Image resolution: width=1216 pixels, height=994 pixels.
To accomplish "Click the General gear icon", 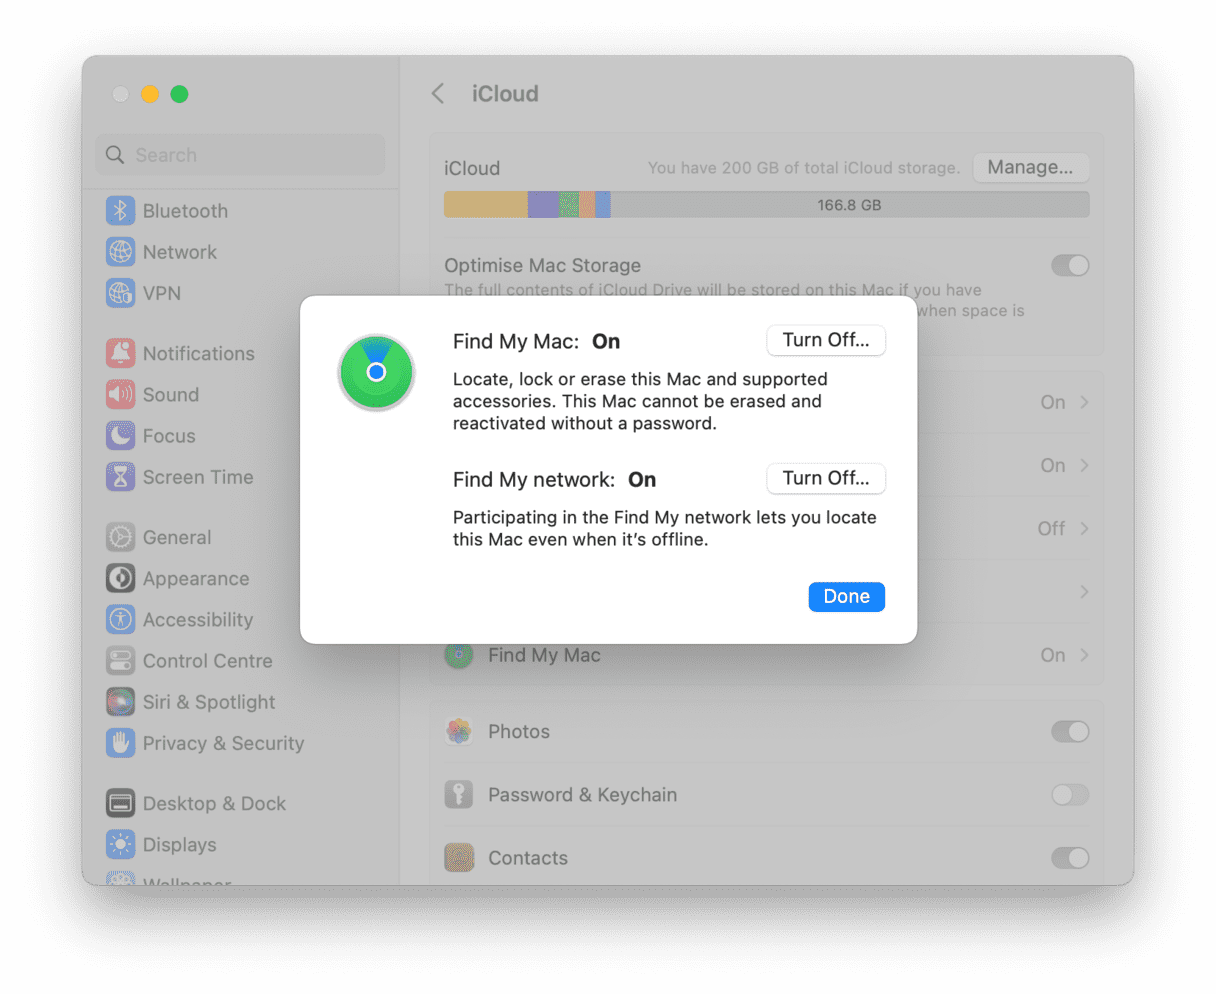I will coord(120,537).
